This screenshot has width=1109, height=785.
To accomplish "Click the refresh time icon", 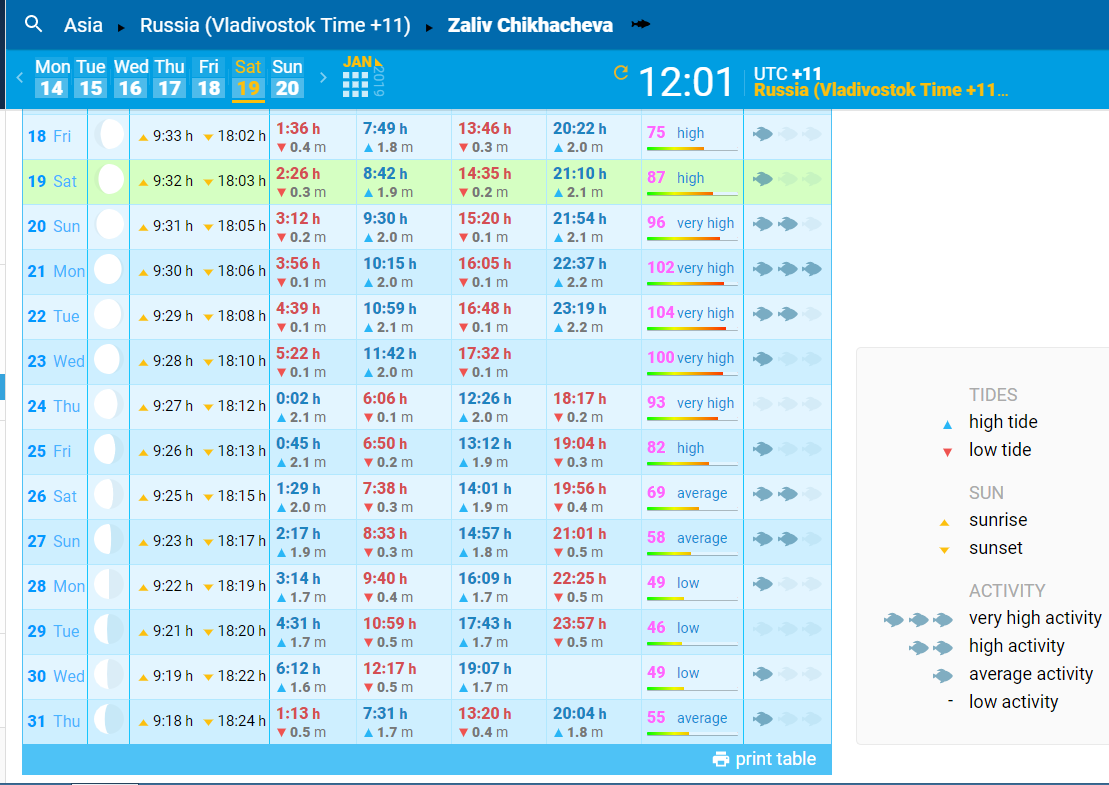I will pyautogui.click(x=621, y=73).
